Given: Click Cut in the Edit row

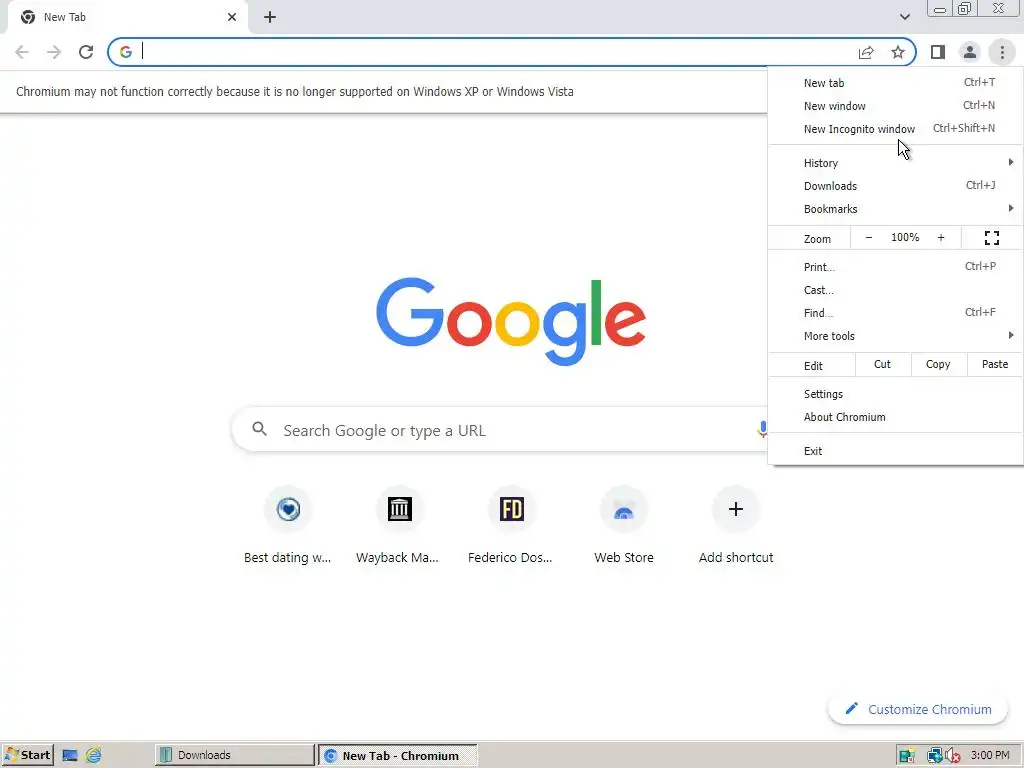Looking at the screenshot, I should point(882,364).
